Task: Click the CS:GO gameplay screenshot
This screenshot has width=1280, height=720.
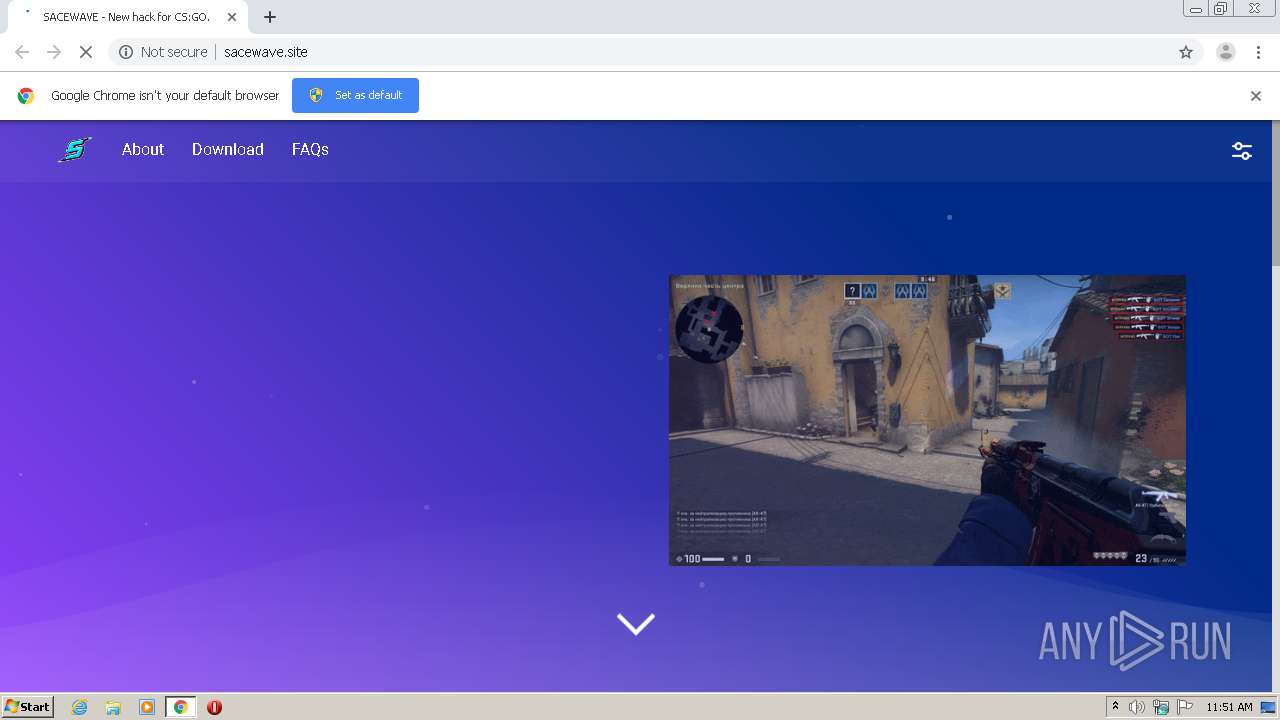Action: tap(927, 420)
